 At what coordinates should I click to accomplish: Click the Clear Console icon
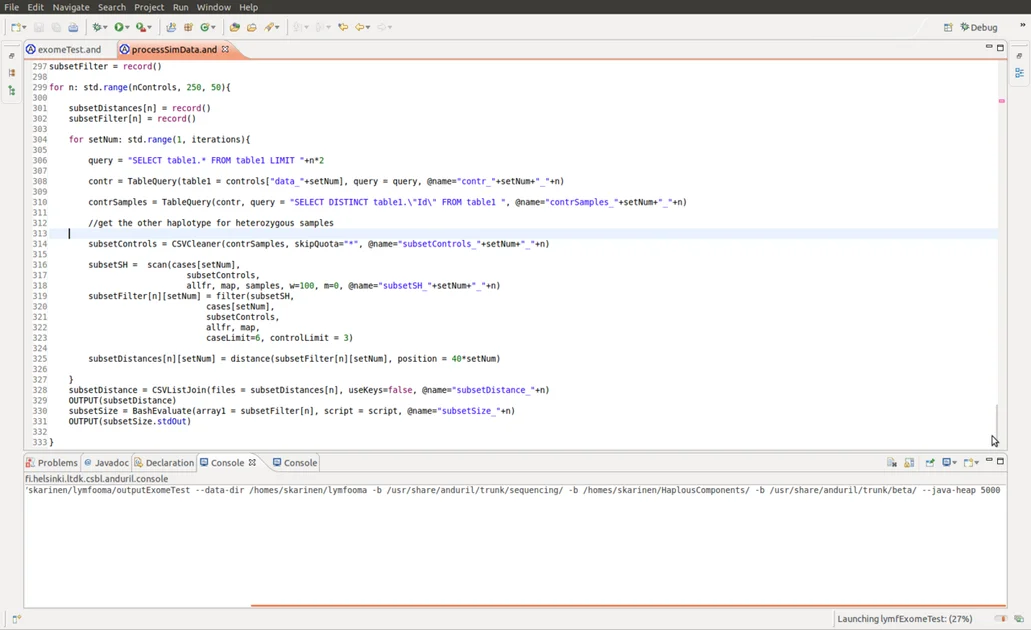point(891,463)
